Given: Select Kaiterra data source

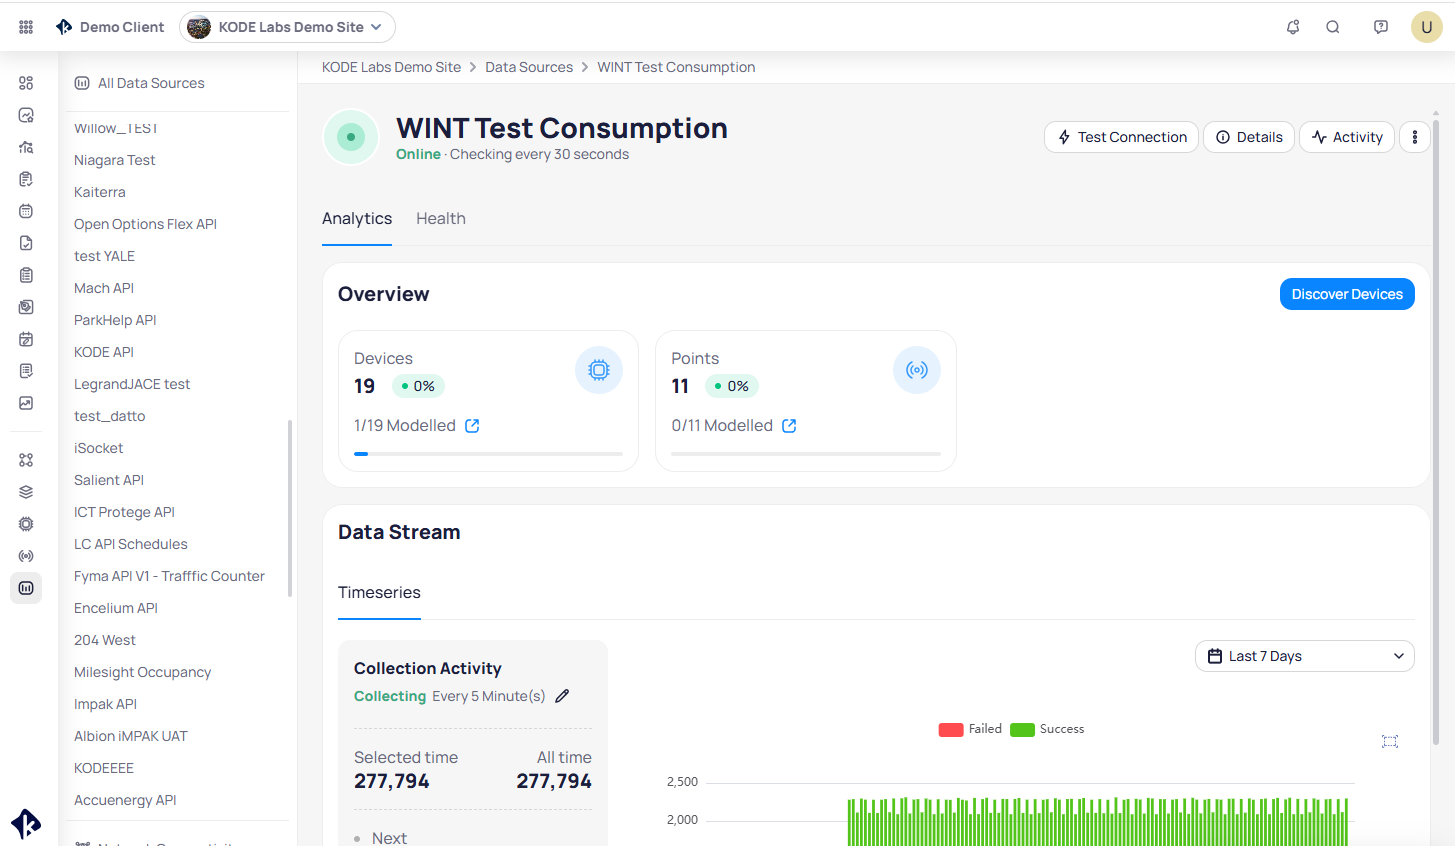Looking at the screenshot, I should [x=99, y=192].
